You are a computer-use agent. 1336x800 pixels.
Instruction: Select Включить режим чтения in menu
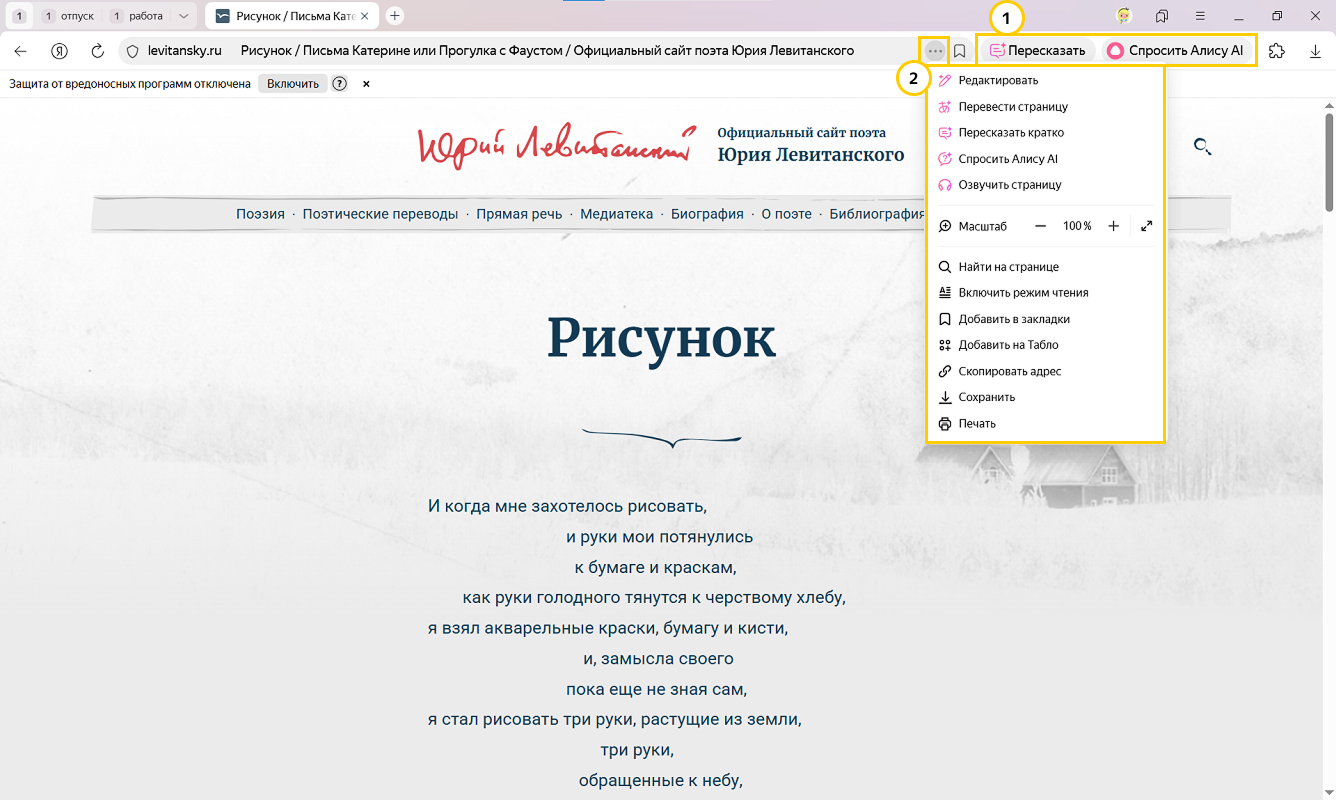point(1022,293)
